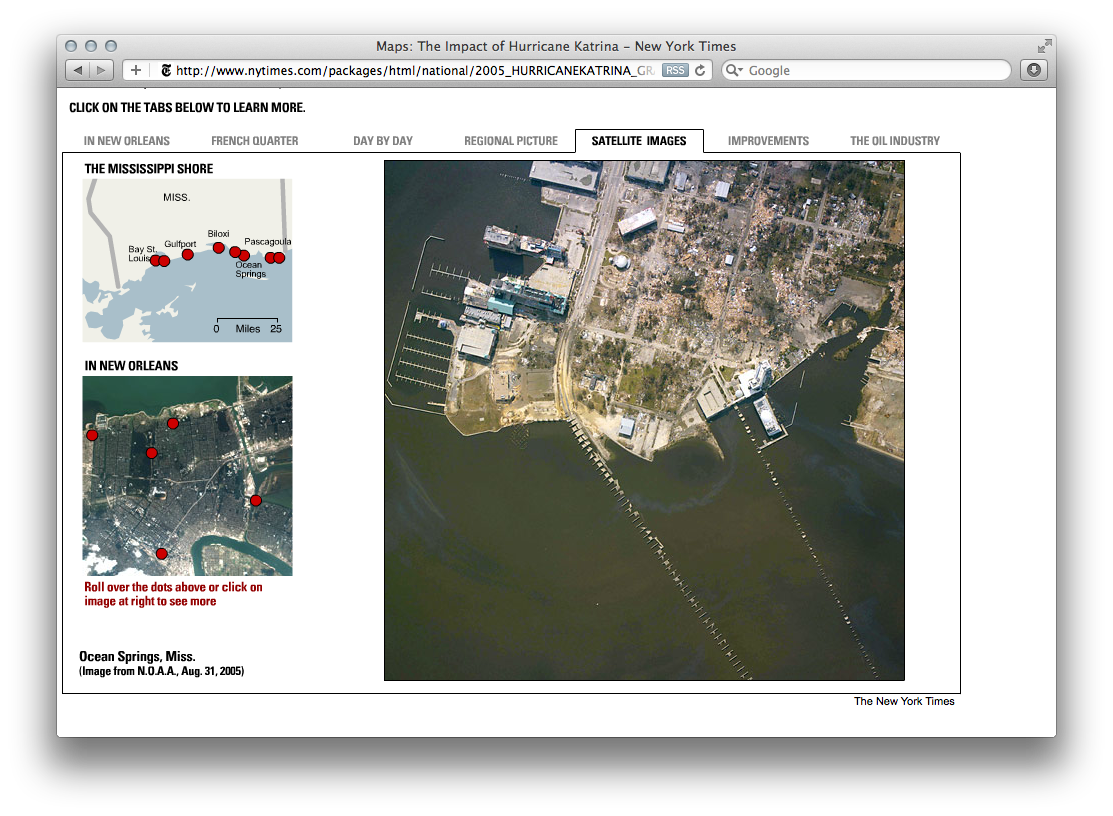This screenshot has height=816, width=1113.
Task: Click the site favicon before the URL
Action: pos(165,70)
